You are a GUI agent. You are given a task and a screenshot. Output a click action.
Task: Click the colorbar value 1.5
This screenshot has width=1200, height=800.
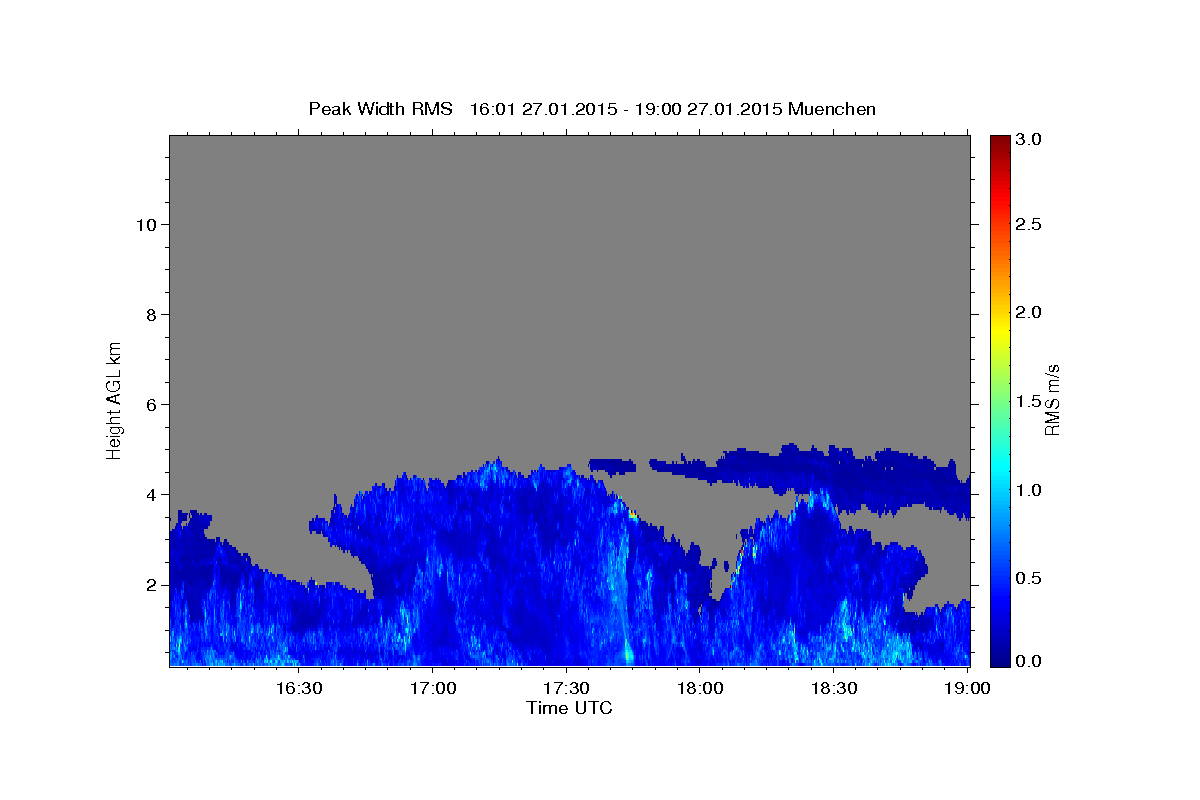pyautogui.click(x=1029, y=401)
